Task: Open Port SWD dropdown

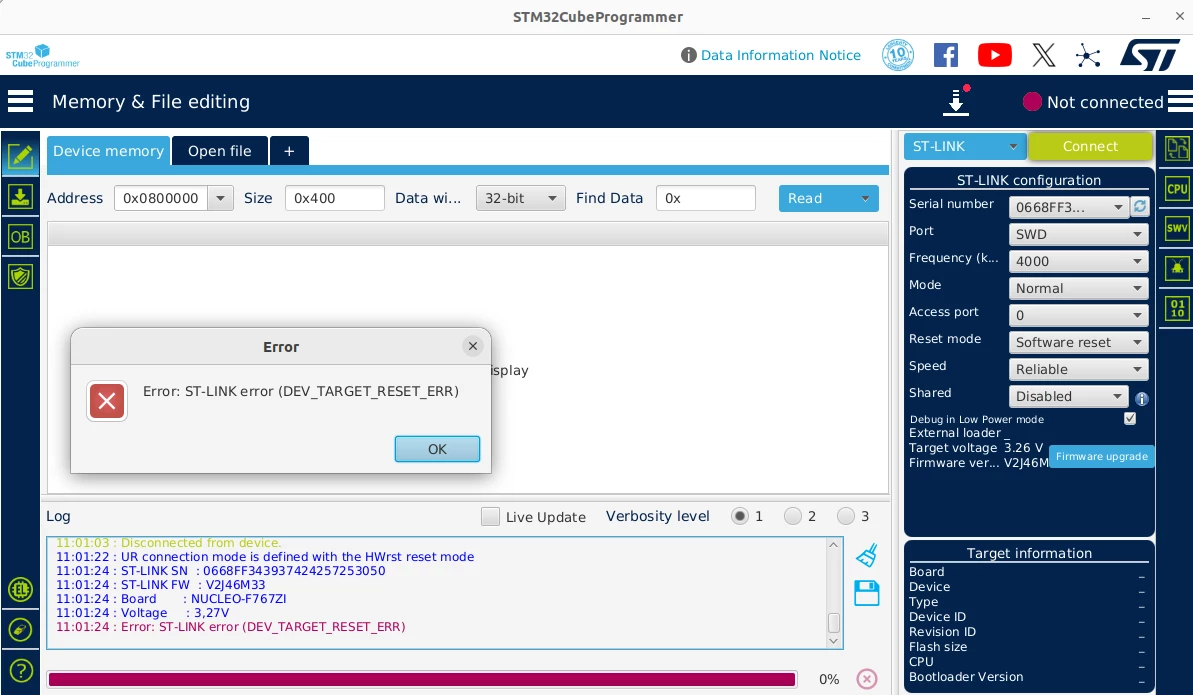Action: [x=1078, y=234]
